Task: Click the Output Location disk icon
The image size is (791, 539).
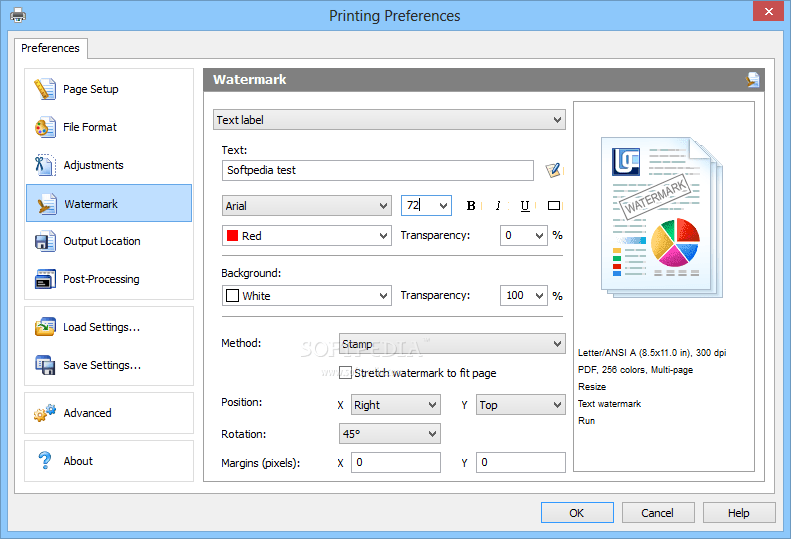Action: [45, 241]
